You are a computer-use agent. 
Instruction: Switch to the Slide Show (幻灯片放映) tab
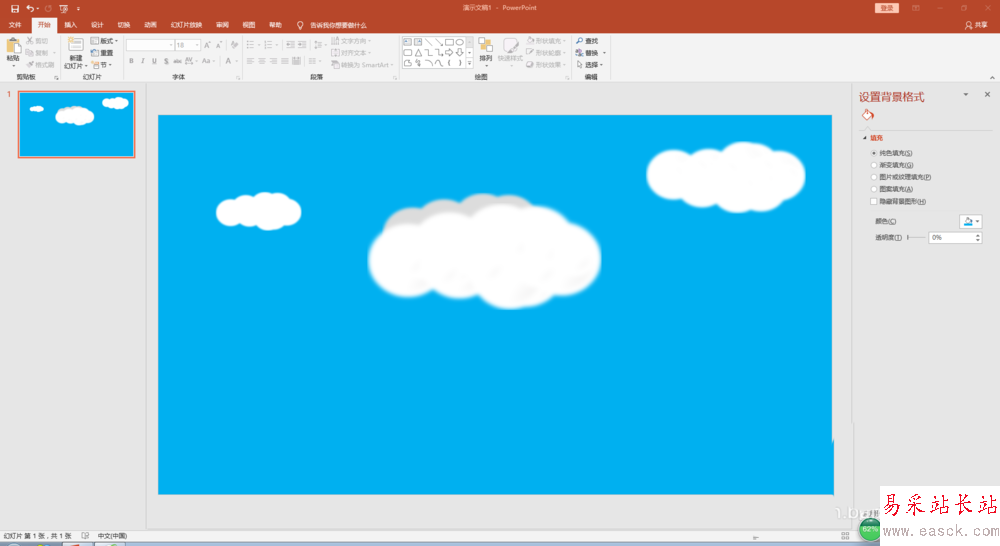coord(186,26)
